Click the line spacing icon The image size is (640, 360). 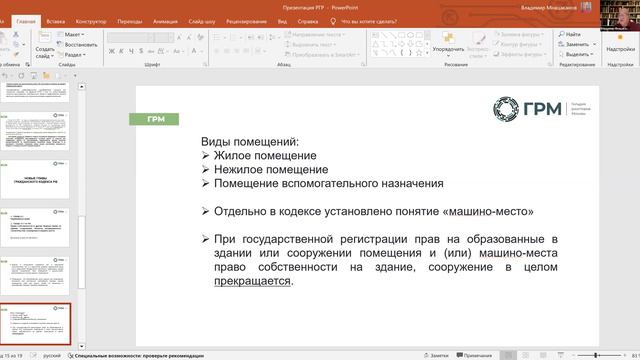[273, 38]
